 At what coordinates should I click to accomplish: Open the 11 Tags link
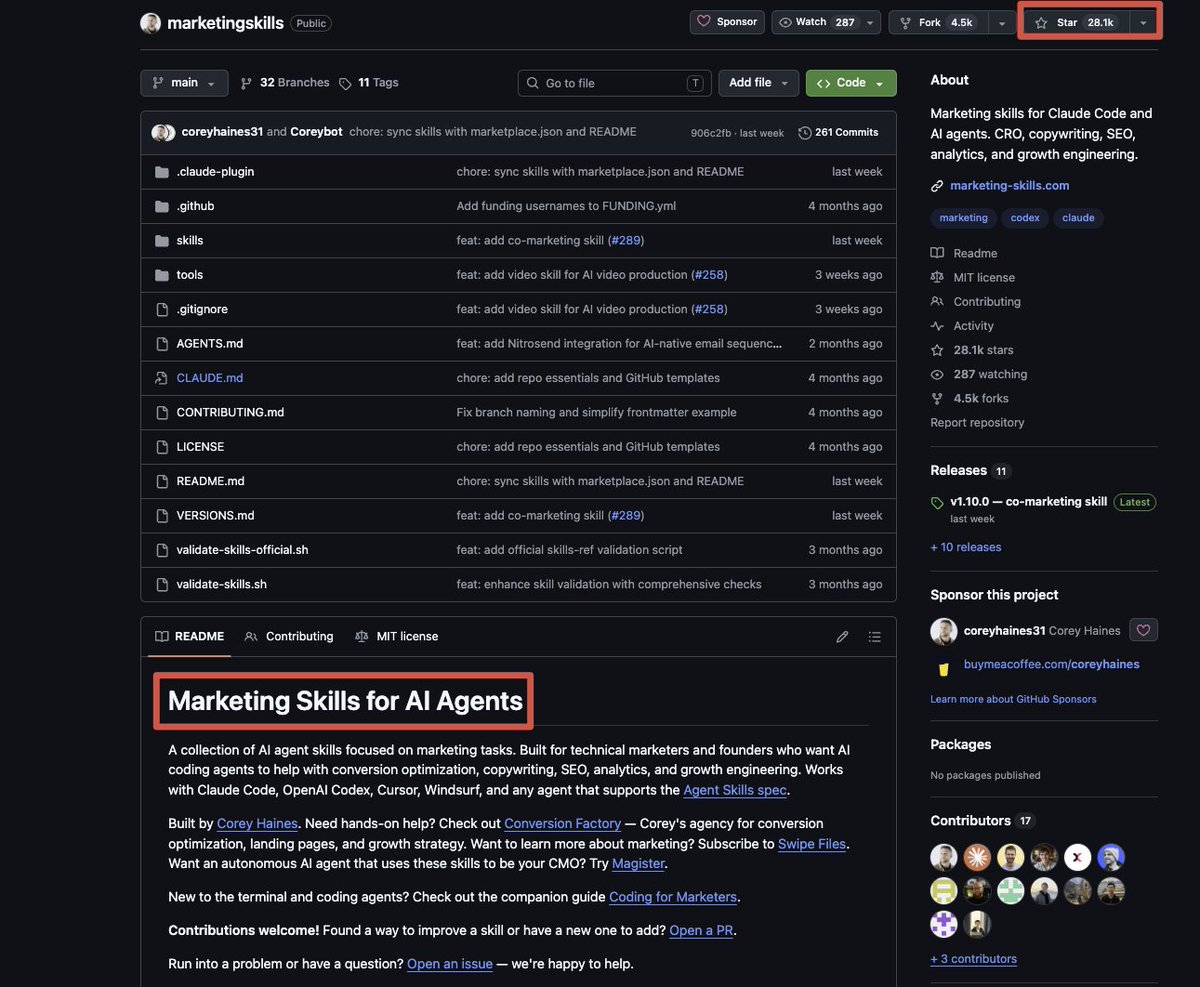369,83
